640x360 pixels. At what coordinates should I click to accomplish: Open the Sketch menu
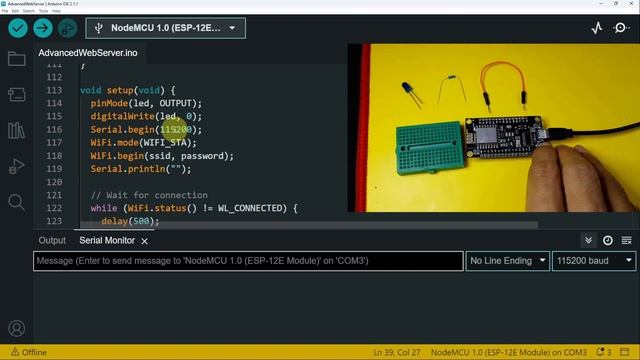[x=29, y=11]
